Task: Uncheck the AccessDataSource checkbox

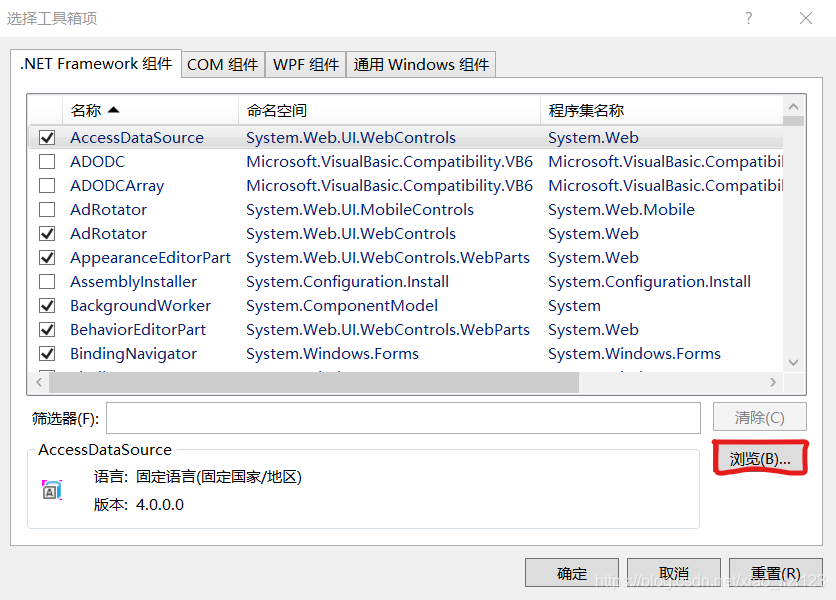Action: (47, 138)
